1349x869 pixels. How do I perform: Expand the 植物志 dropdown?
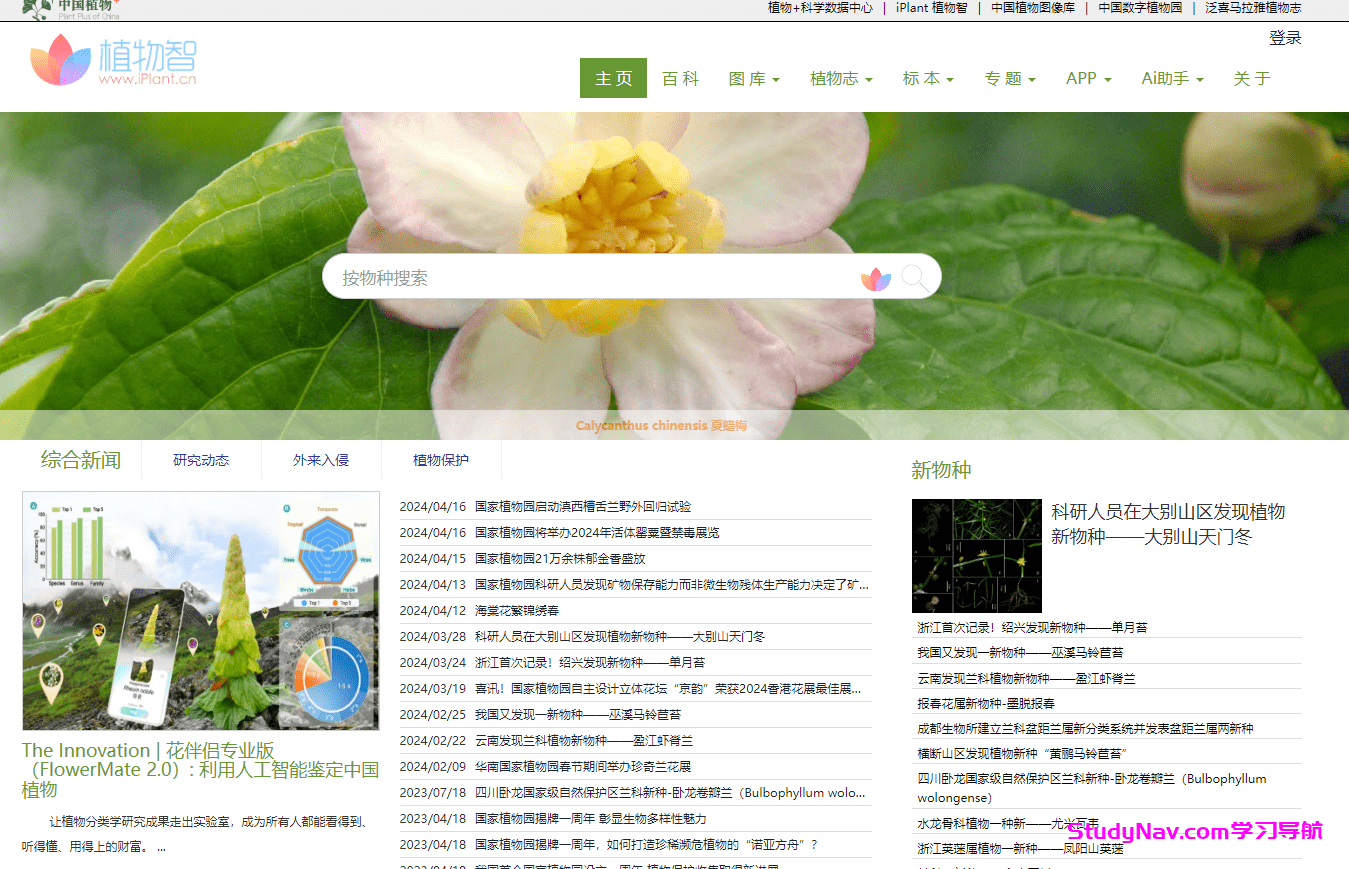pos(840,79)
